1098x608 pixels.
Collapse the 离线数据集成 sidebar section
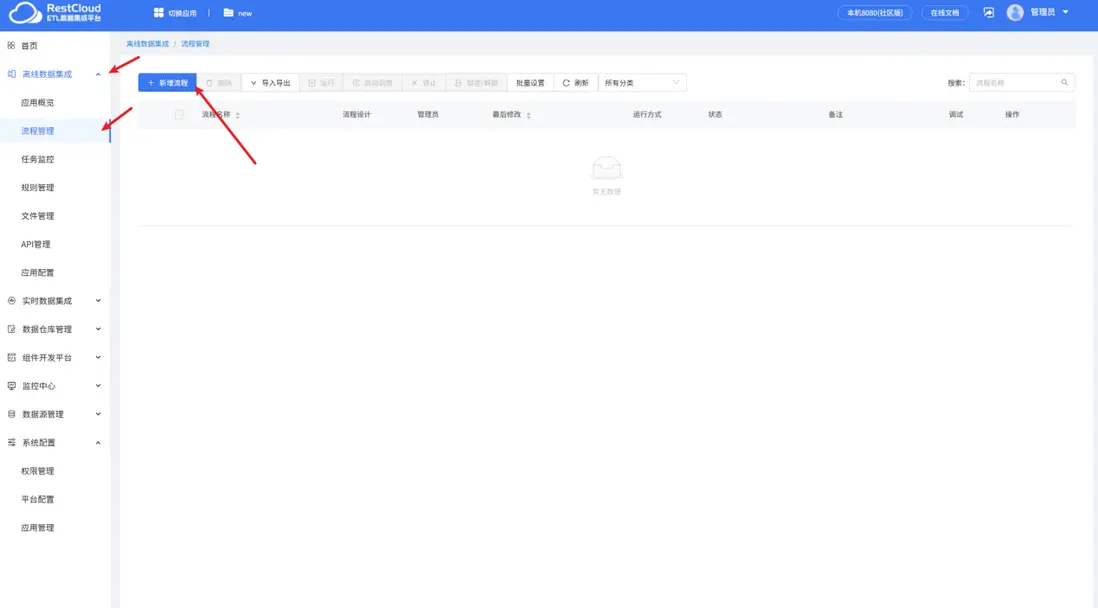pyautogui.click(x=97, y=74)
